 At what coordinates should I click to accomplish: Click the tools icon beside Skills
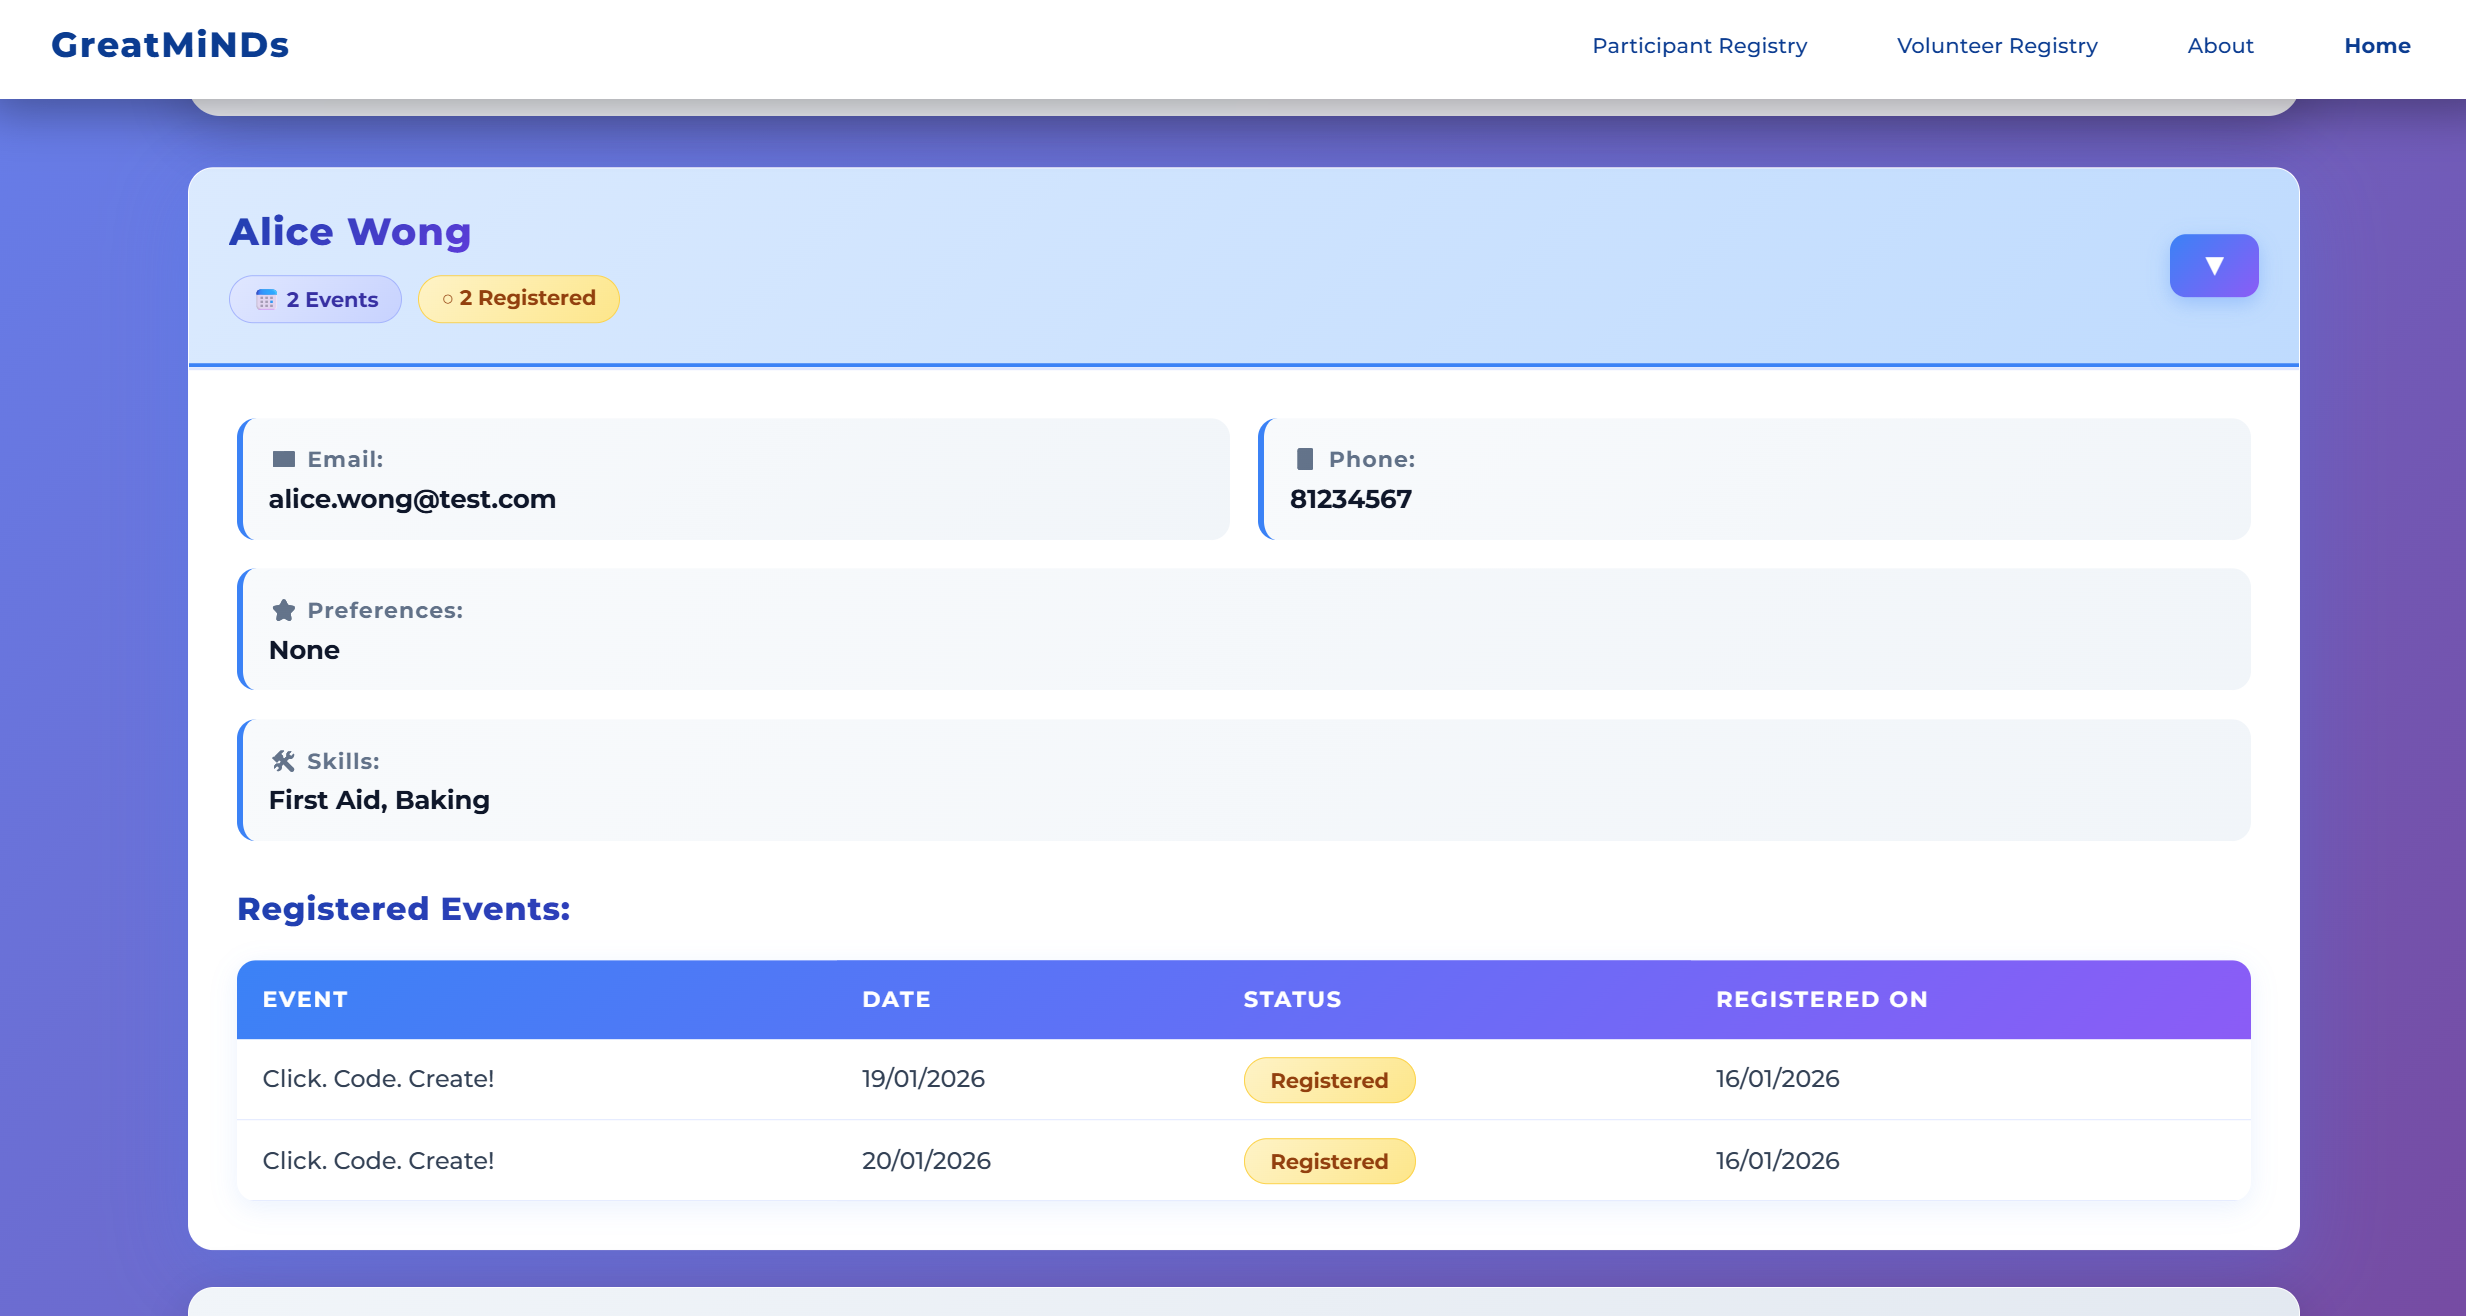284,761
